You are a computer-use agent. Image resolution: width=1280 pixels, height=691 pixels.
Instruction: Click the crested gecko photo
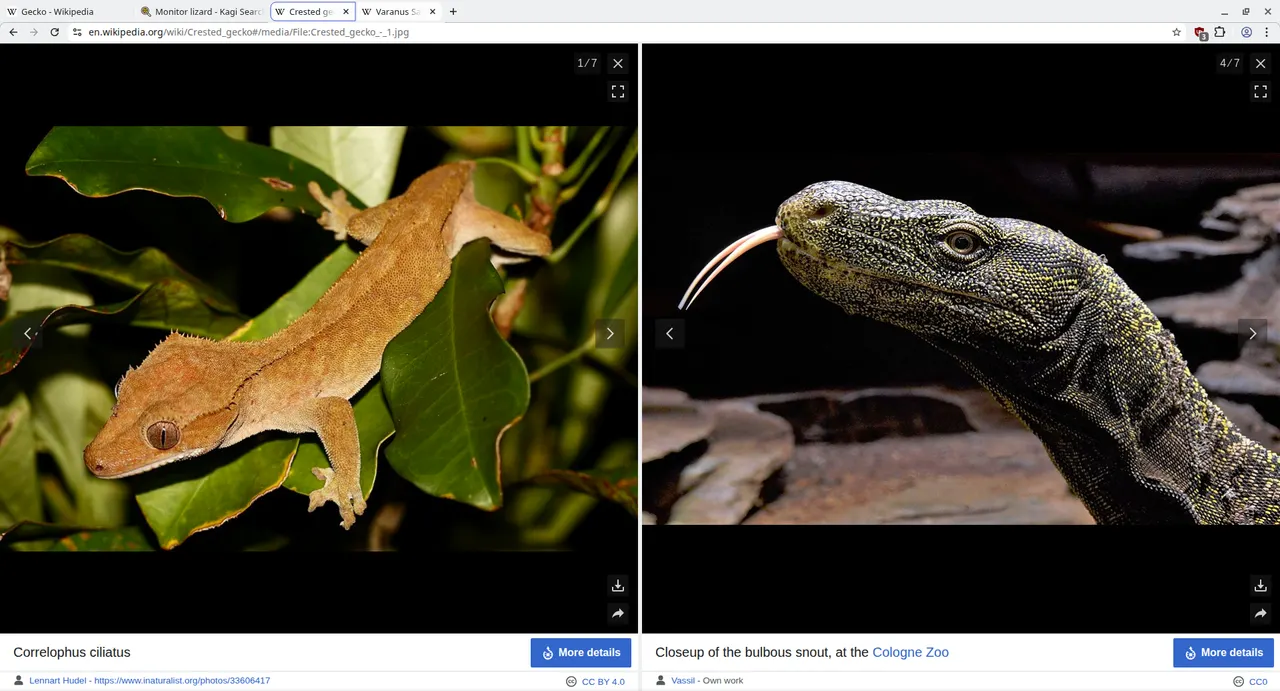pyautogui.click(x=318, y=338)
